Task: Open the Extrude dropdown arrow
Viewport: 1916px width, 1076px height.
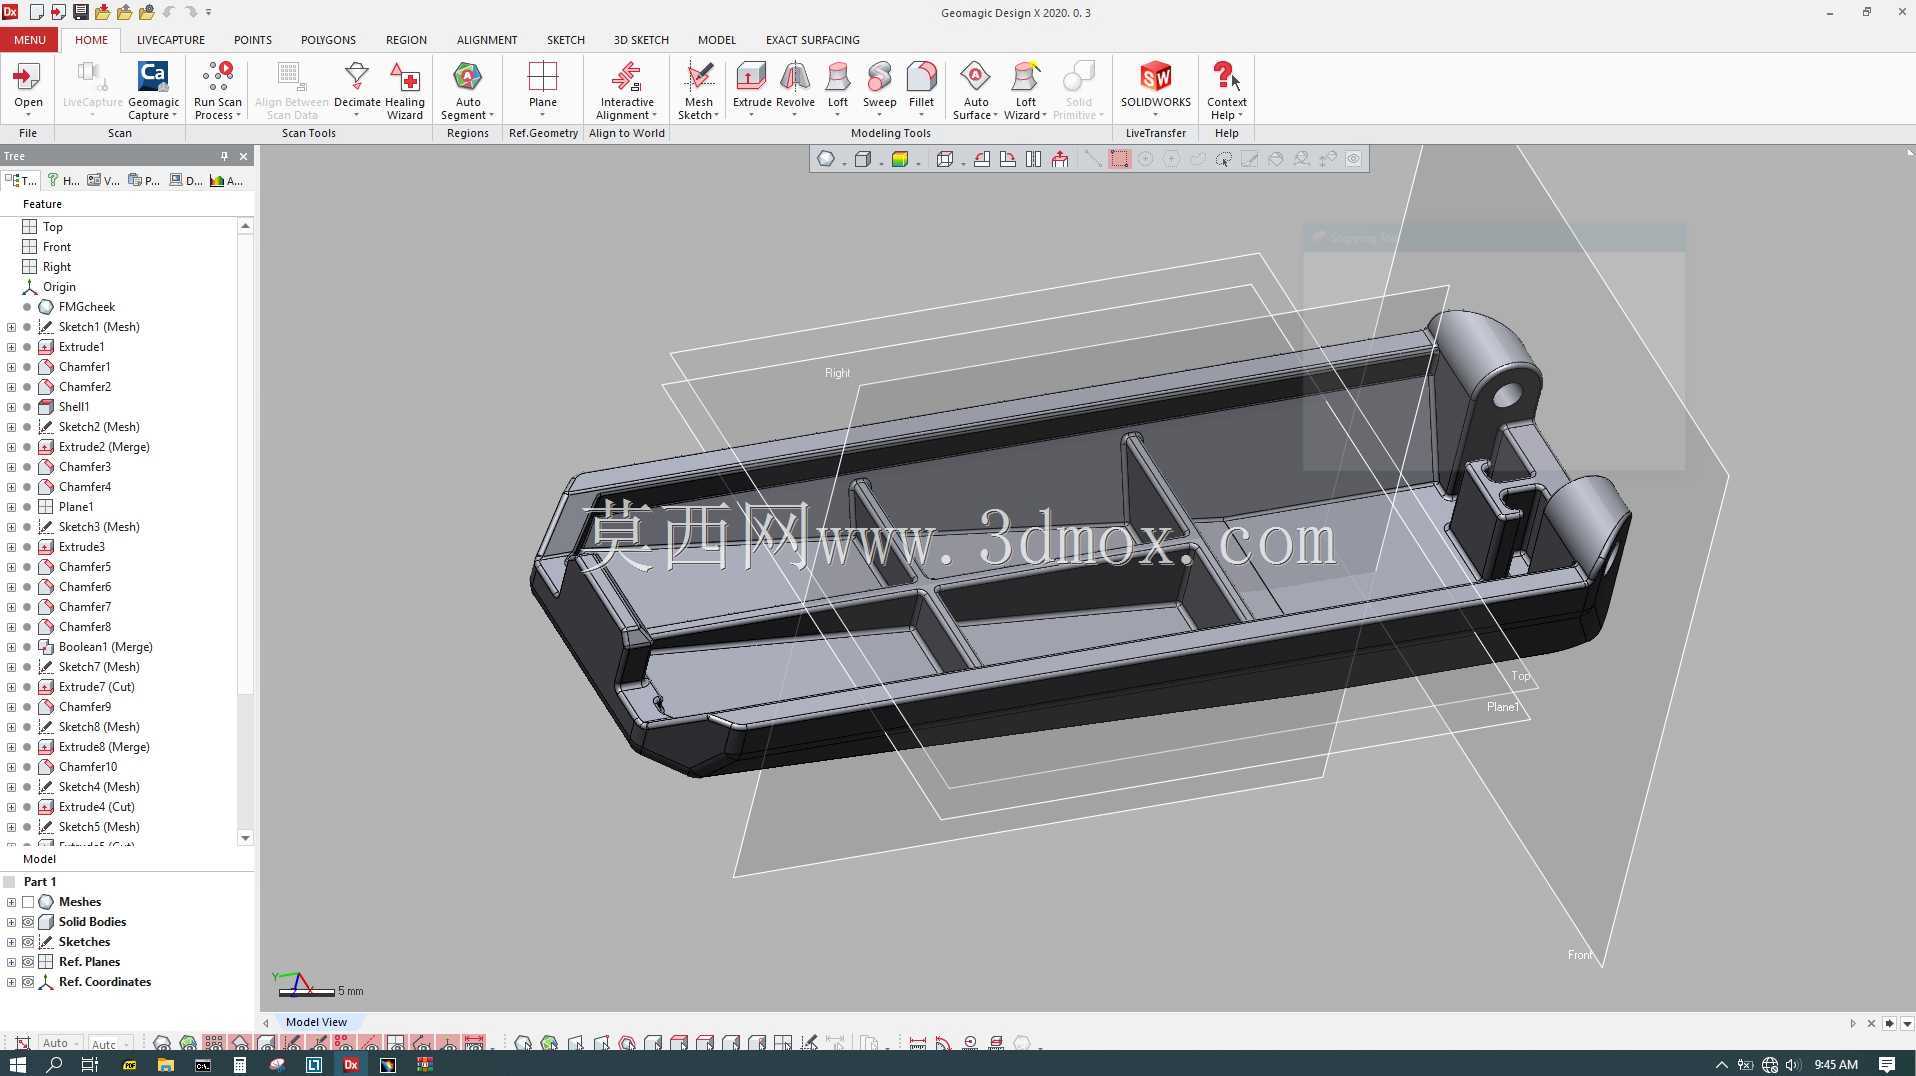Action: coord(751,115)
